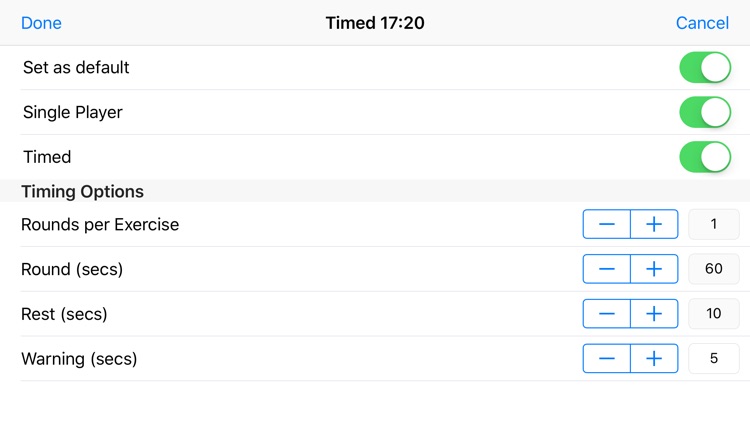Screen dimensions: 750x422
Task: Add Rest seconds using plus icon
Action: (654, 314)
